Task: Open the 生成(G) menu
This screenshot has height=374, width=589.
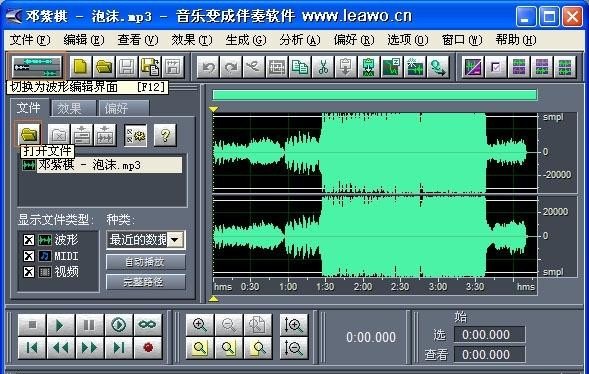Action: pyautogui.click(x=246, y=40)
